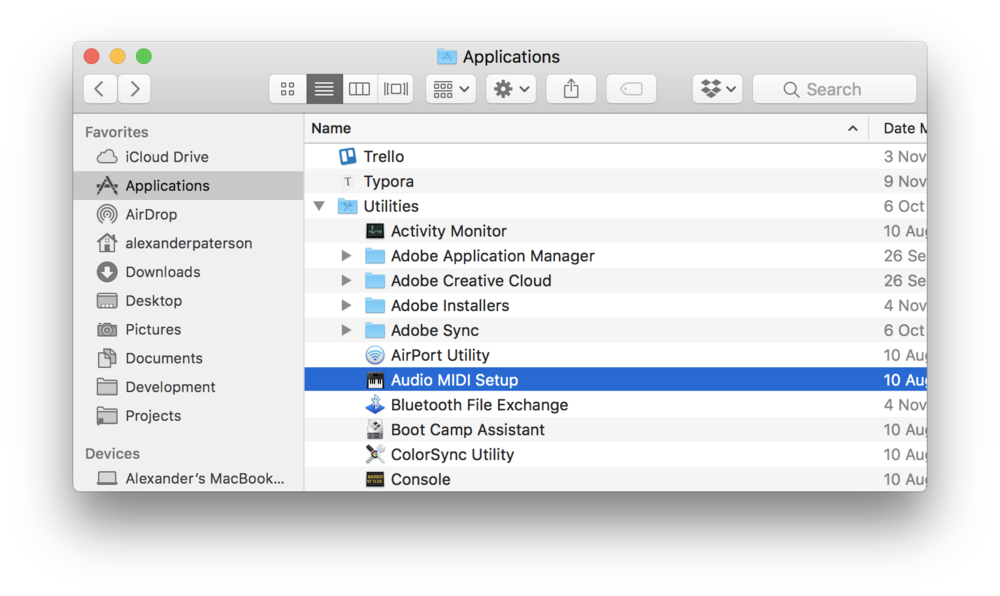Expand the Adobe Creative Cloud folder
This screenshot has height=596, width=1000.
click(x=346, y=281)
